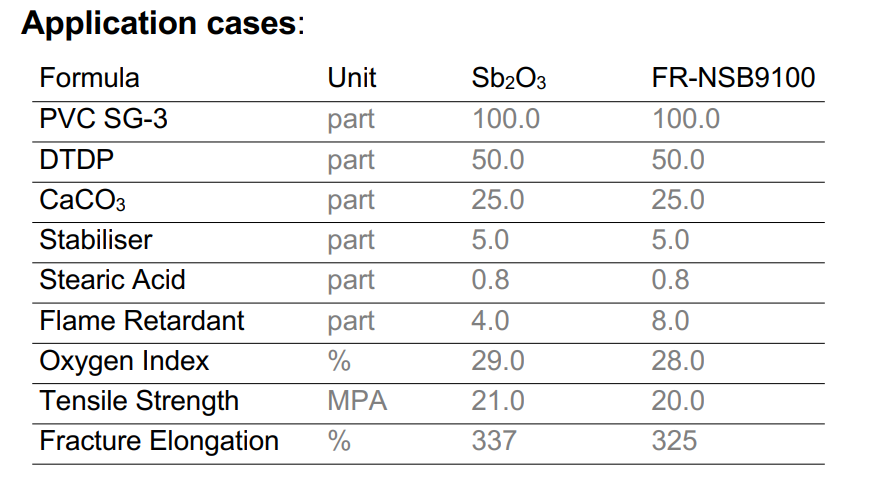Image resolution: width=895 pixels, height=480 pixels.
Task: Select the 4.0 Flame Retardant value
Action: 490,321
